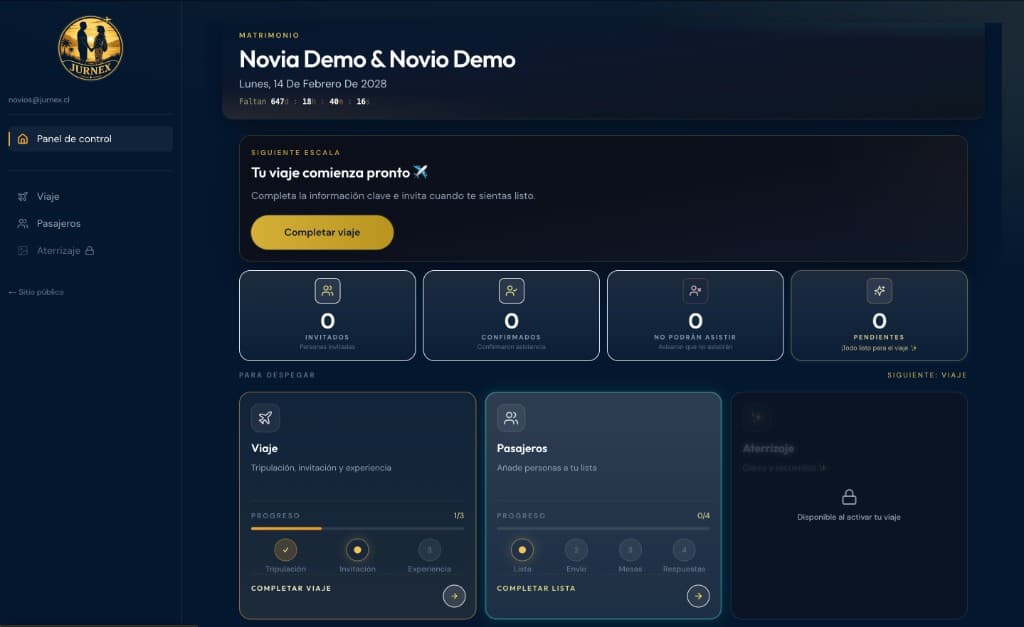The height and width of the screenshot is (627, 1024).
Task: Click the Faltan countdown timer
Action: (x=304, y=102)
